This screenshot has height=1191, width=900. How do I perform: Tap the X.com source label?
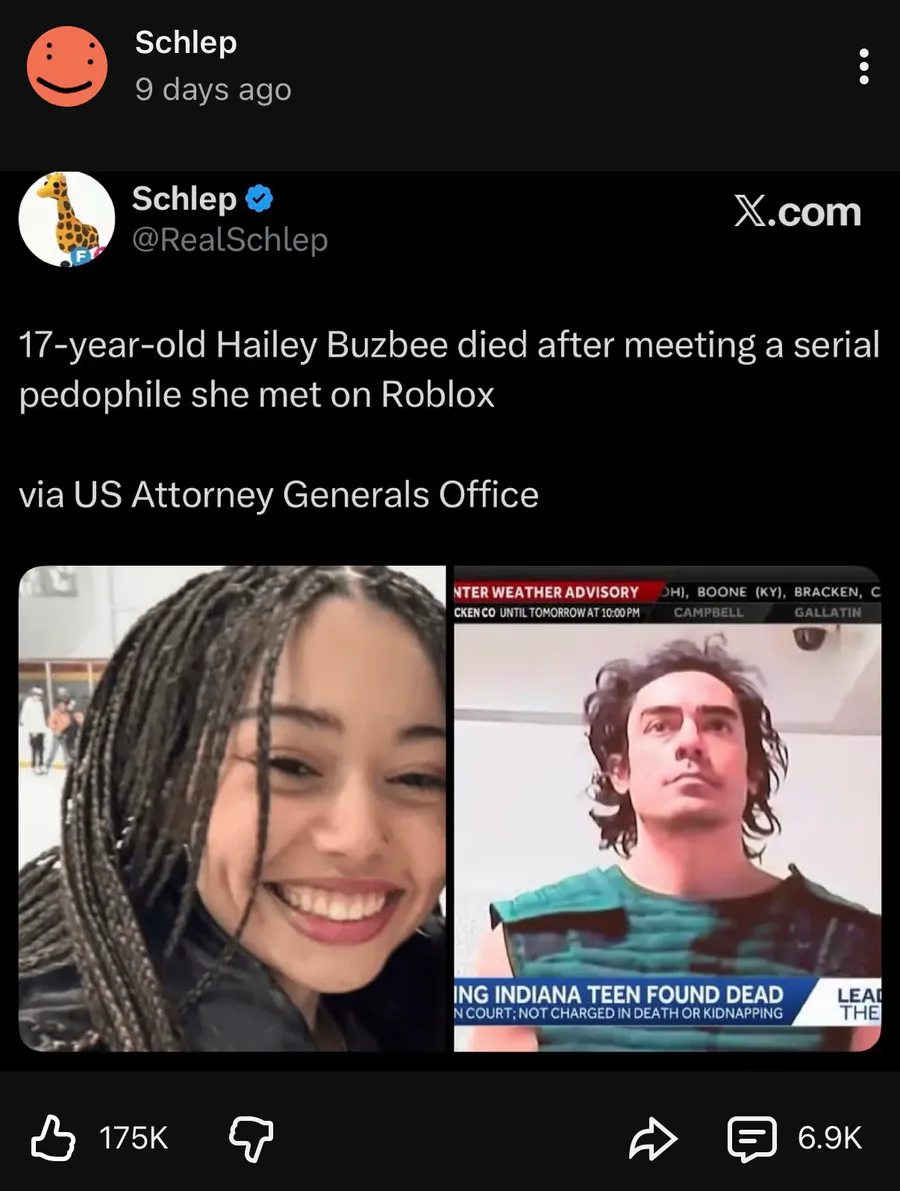click(797, 211)
